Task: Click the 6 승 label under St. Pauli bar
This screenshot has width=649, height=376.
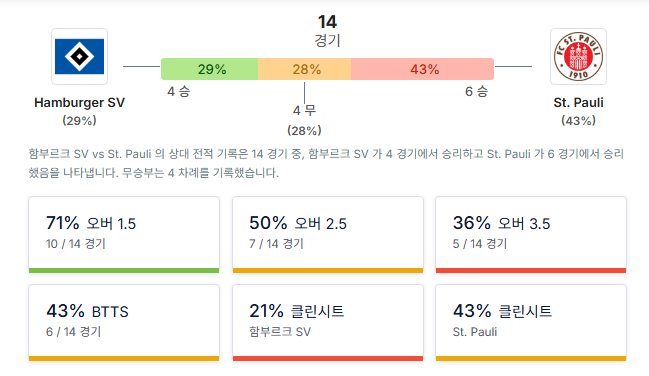Action: [476, 92]
